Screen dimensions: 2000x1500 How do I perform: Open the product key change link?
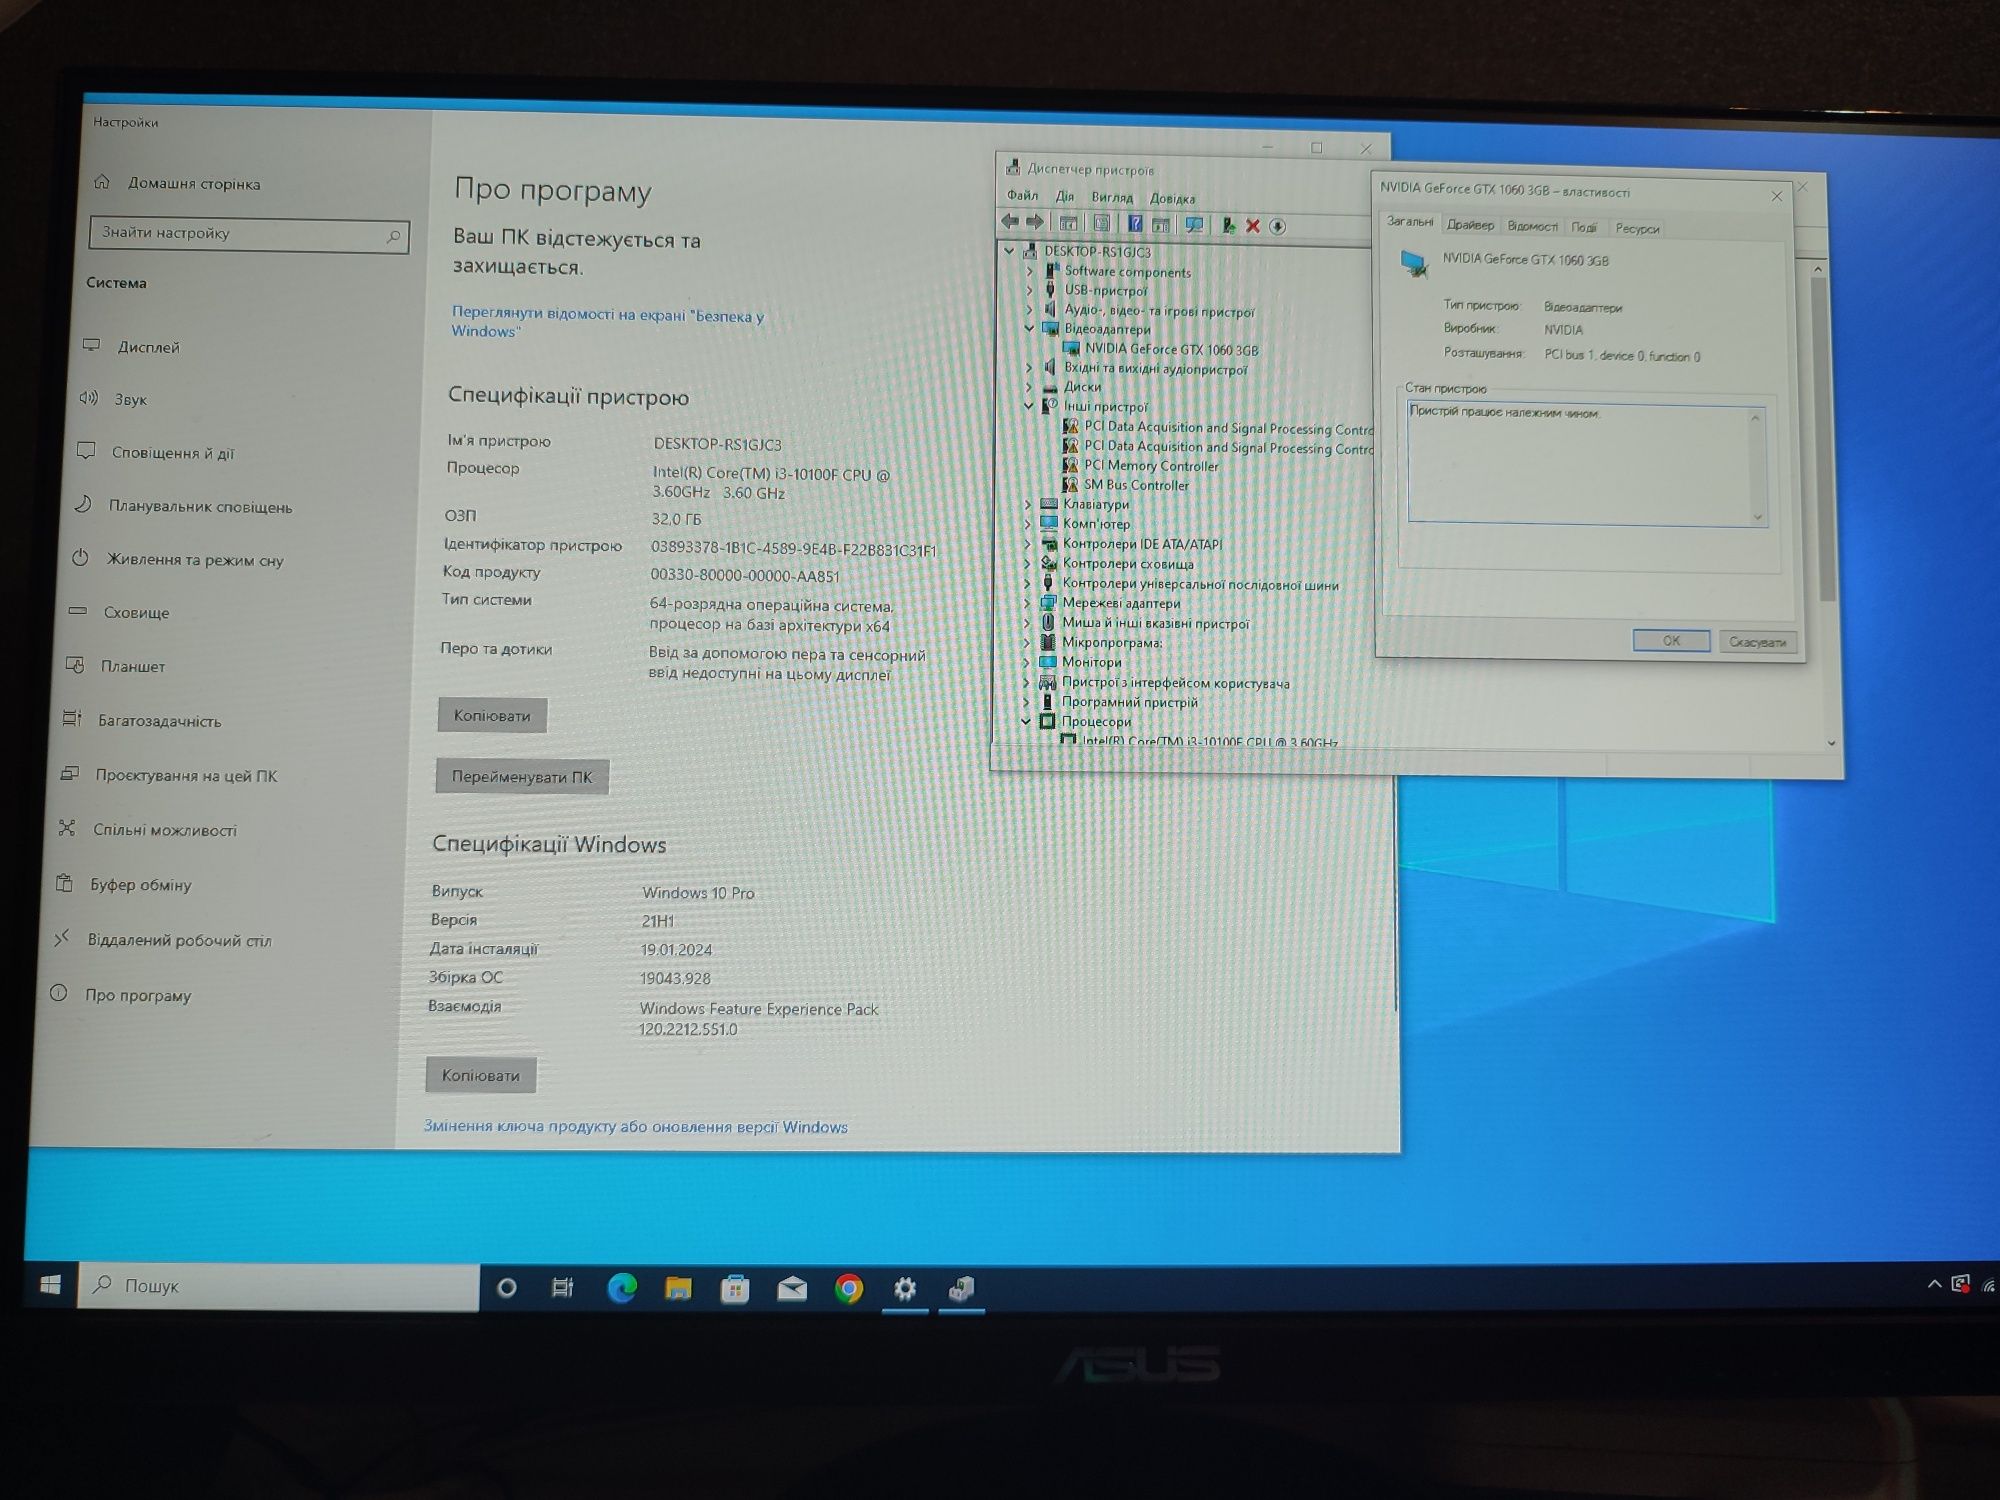click(x=635, y=1126)
